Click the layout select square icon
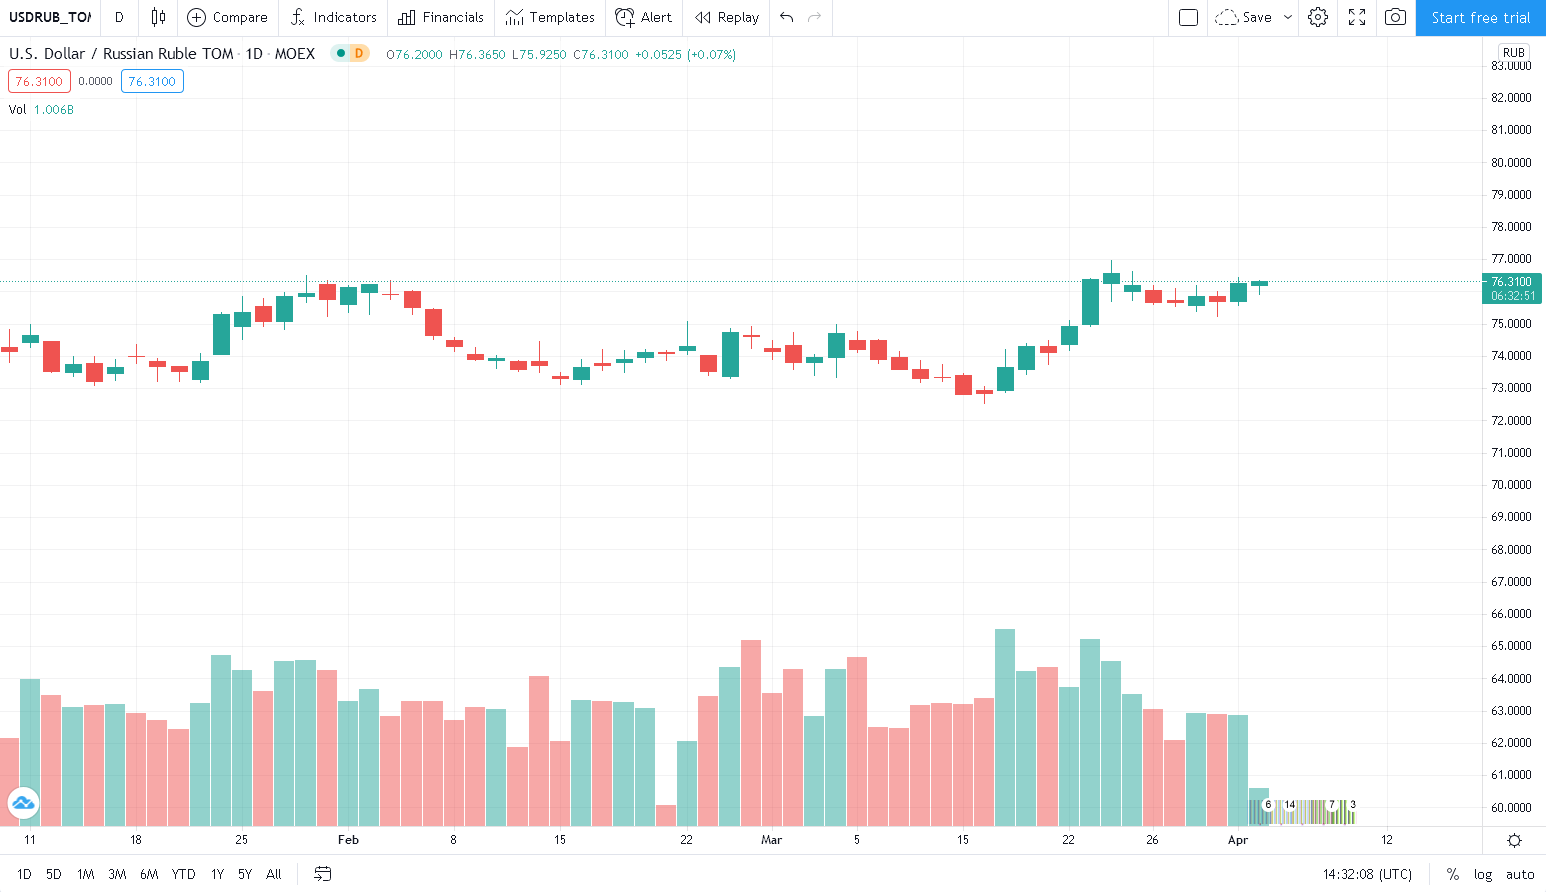The image size is (1546, 892). click(x=1189, y=17)
